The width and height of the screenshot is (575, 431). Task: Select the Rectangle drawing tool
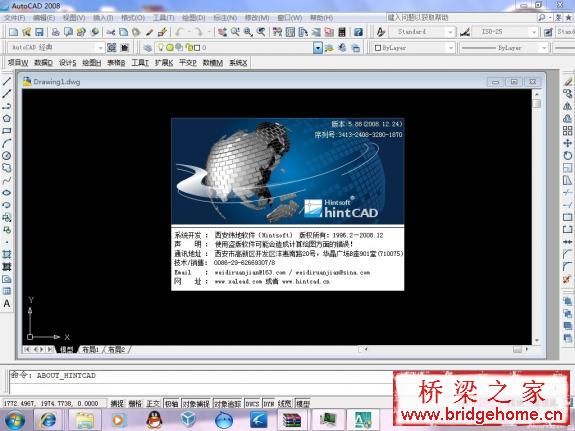(x=7, y=131)
